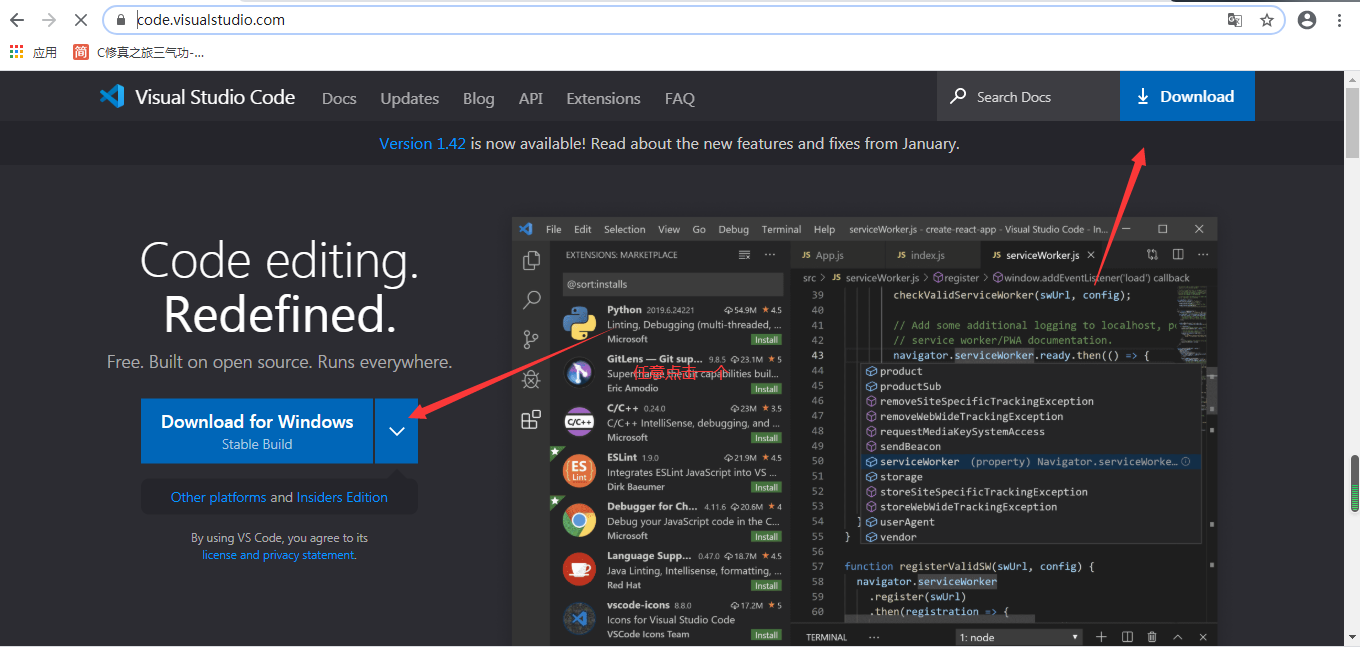Screen dimensions: 1360x652
Task: Click the @sort:installs extension search box
Action: (x=672, y=284)
